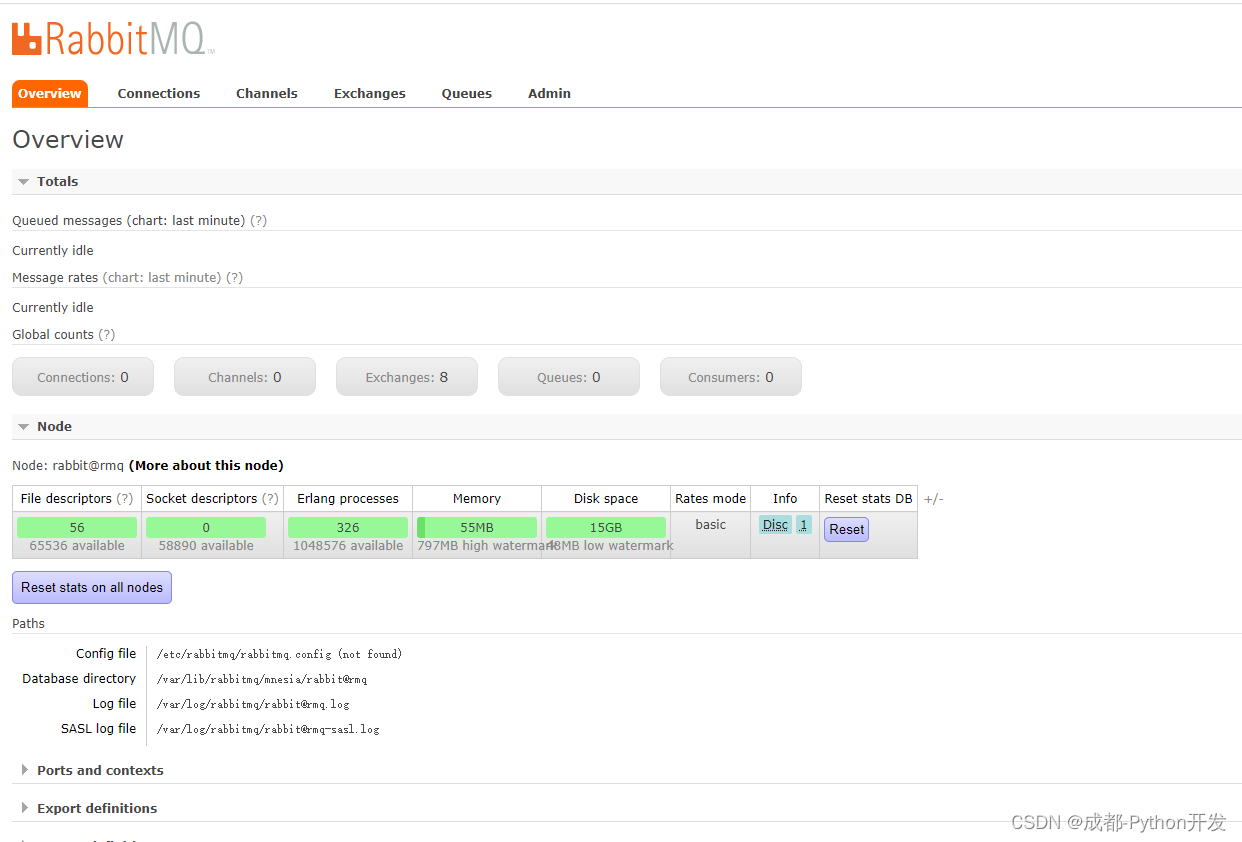This screenshot has height=842, width=1242.
Task: Click the '1' statistics badge in Info column
Action: pos(803,524)
